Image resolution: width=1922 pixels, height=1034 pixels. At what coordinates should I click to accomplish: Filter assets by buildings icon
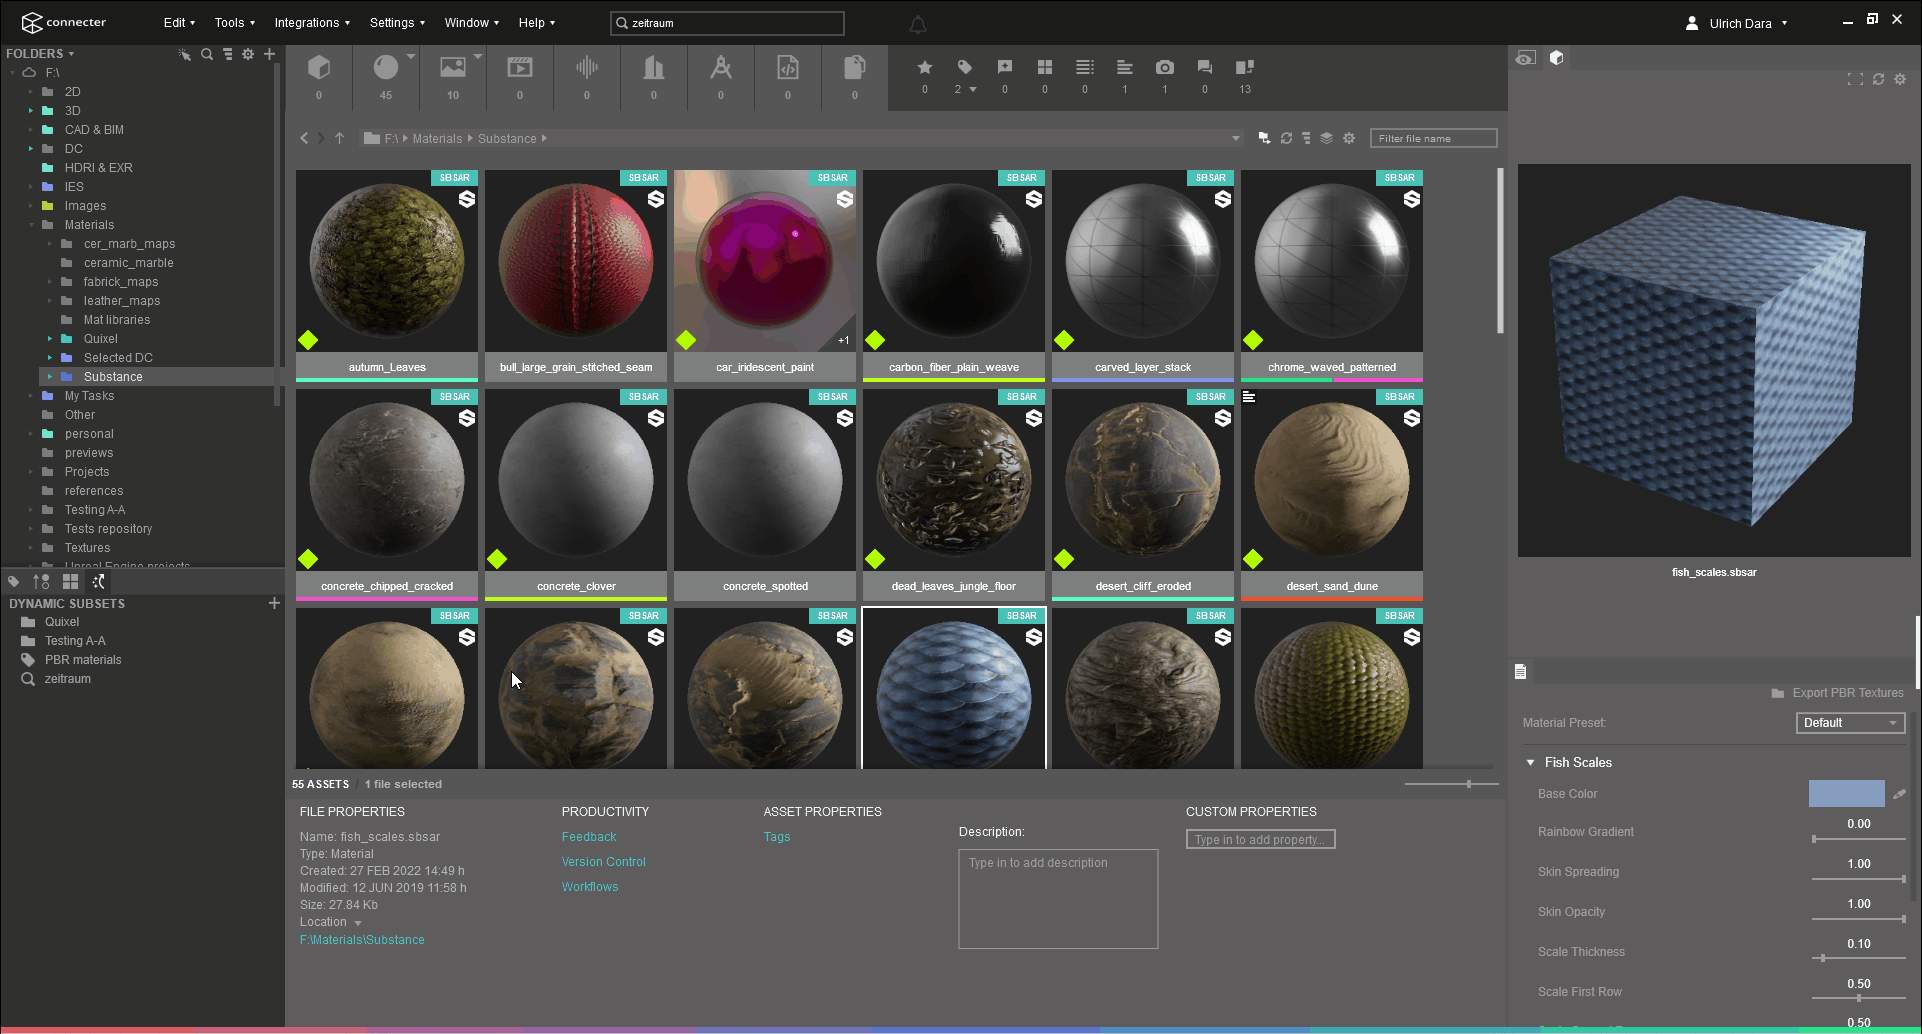[x=654, y=67]
